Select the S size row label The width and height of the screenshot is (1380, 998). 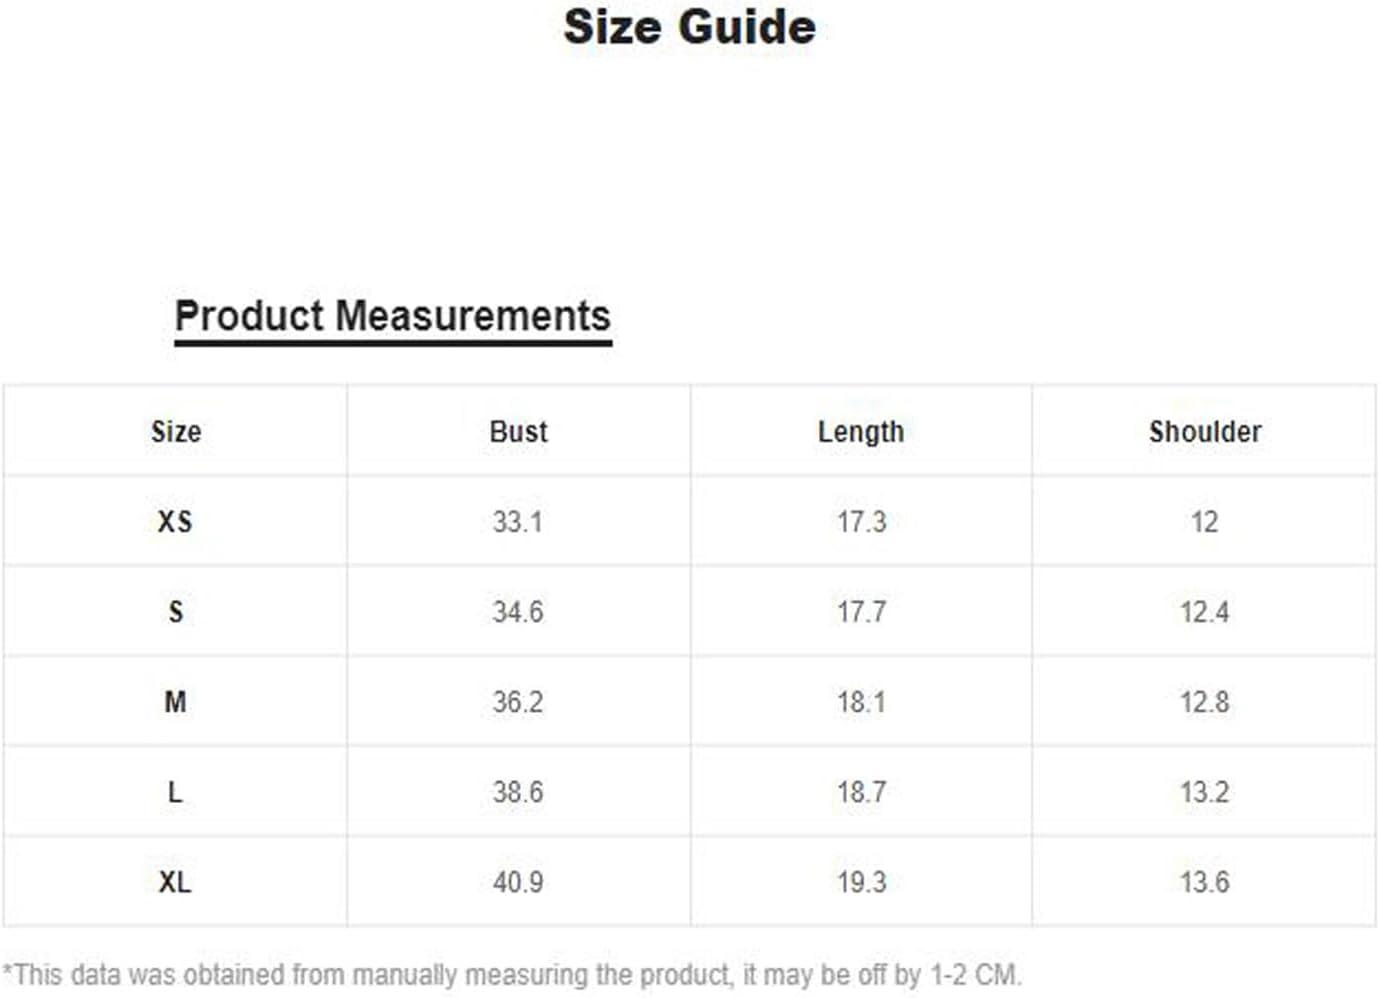tap(176, 612)
